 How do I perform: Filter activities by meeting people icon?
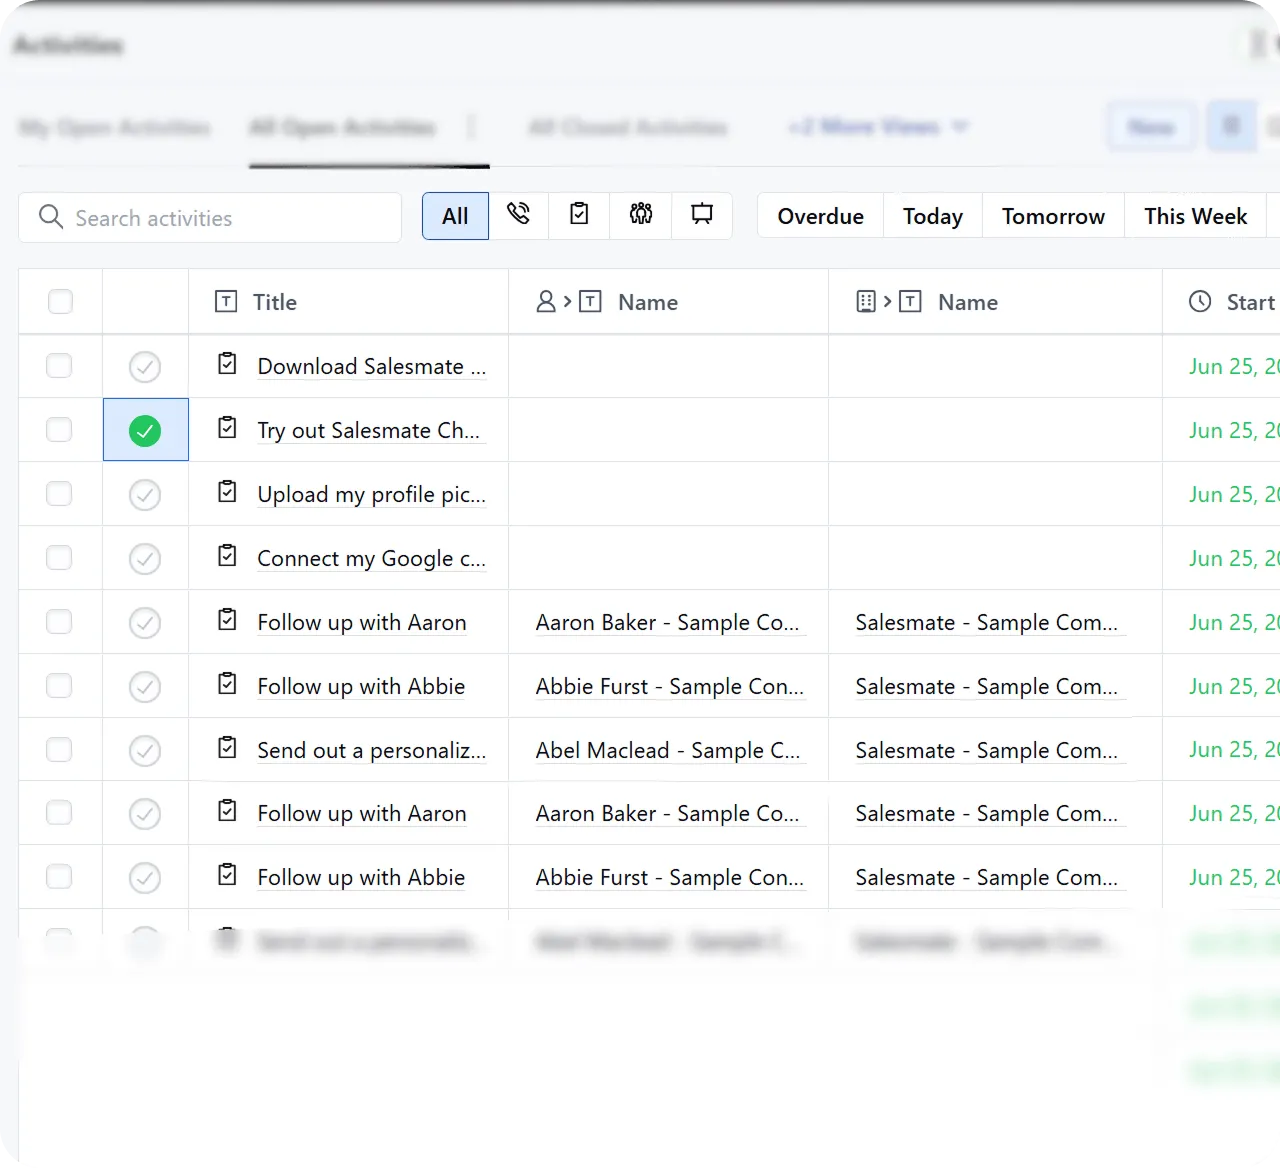tap(641, 215)
